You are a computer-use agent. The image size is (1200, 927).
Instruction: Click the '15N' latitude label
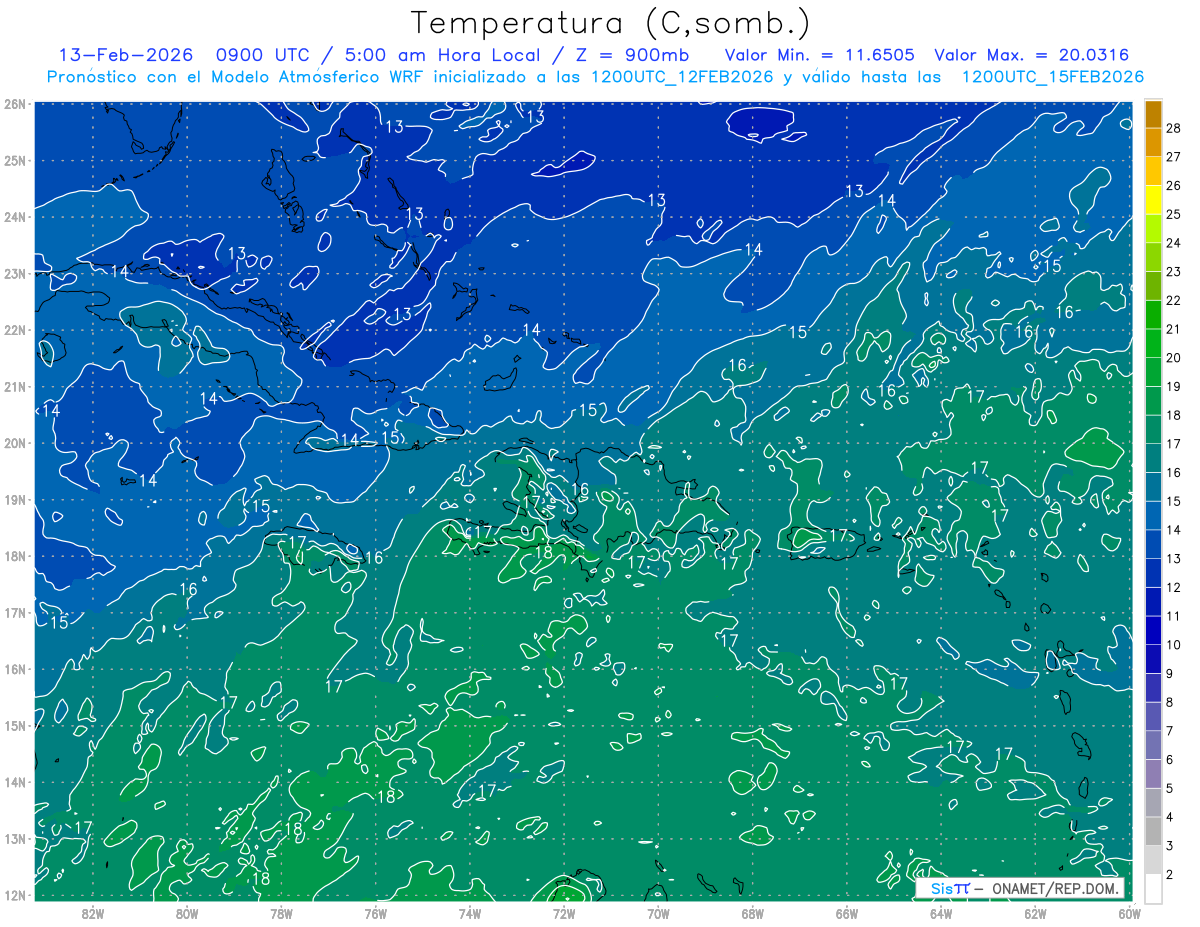coord(14,725)
